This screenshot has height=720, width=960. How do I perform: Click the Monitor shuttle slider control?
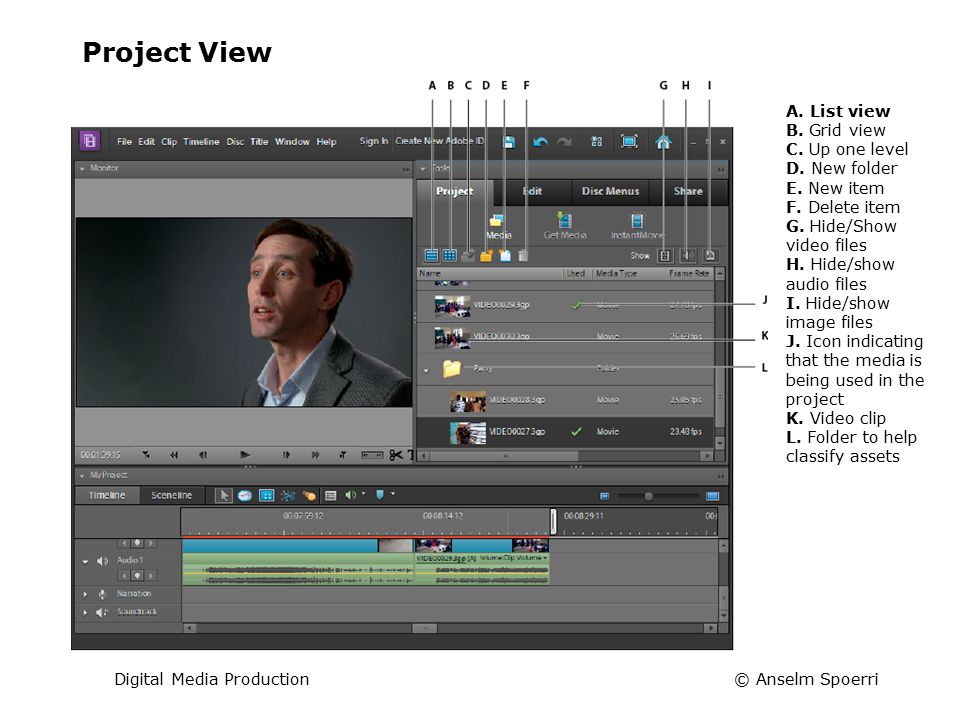(372, 455)
